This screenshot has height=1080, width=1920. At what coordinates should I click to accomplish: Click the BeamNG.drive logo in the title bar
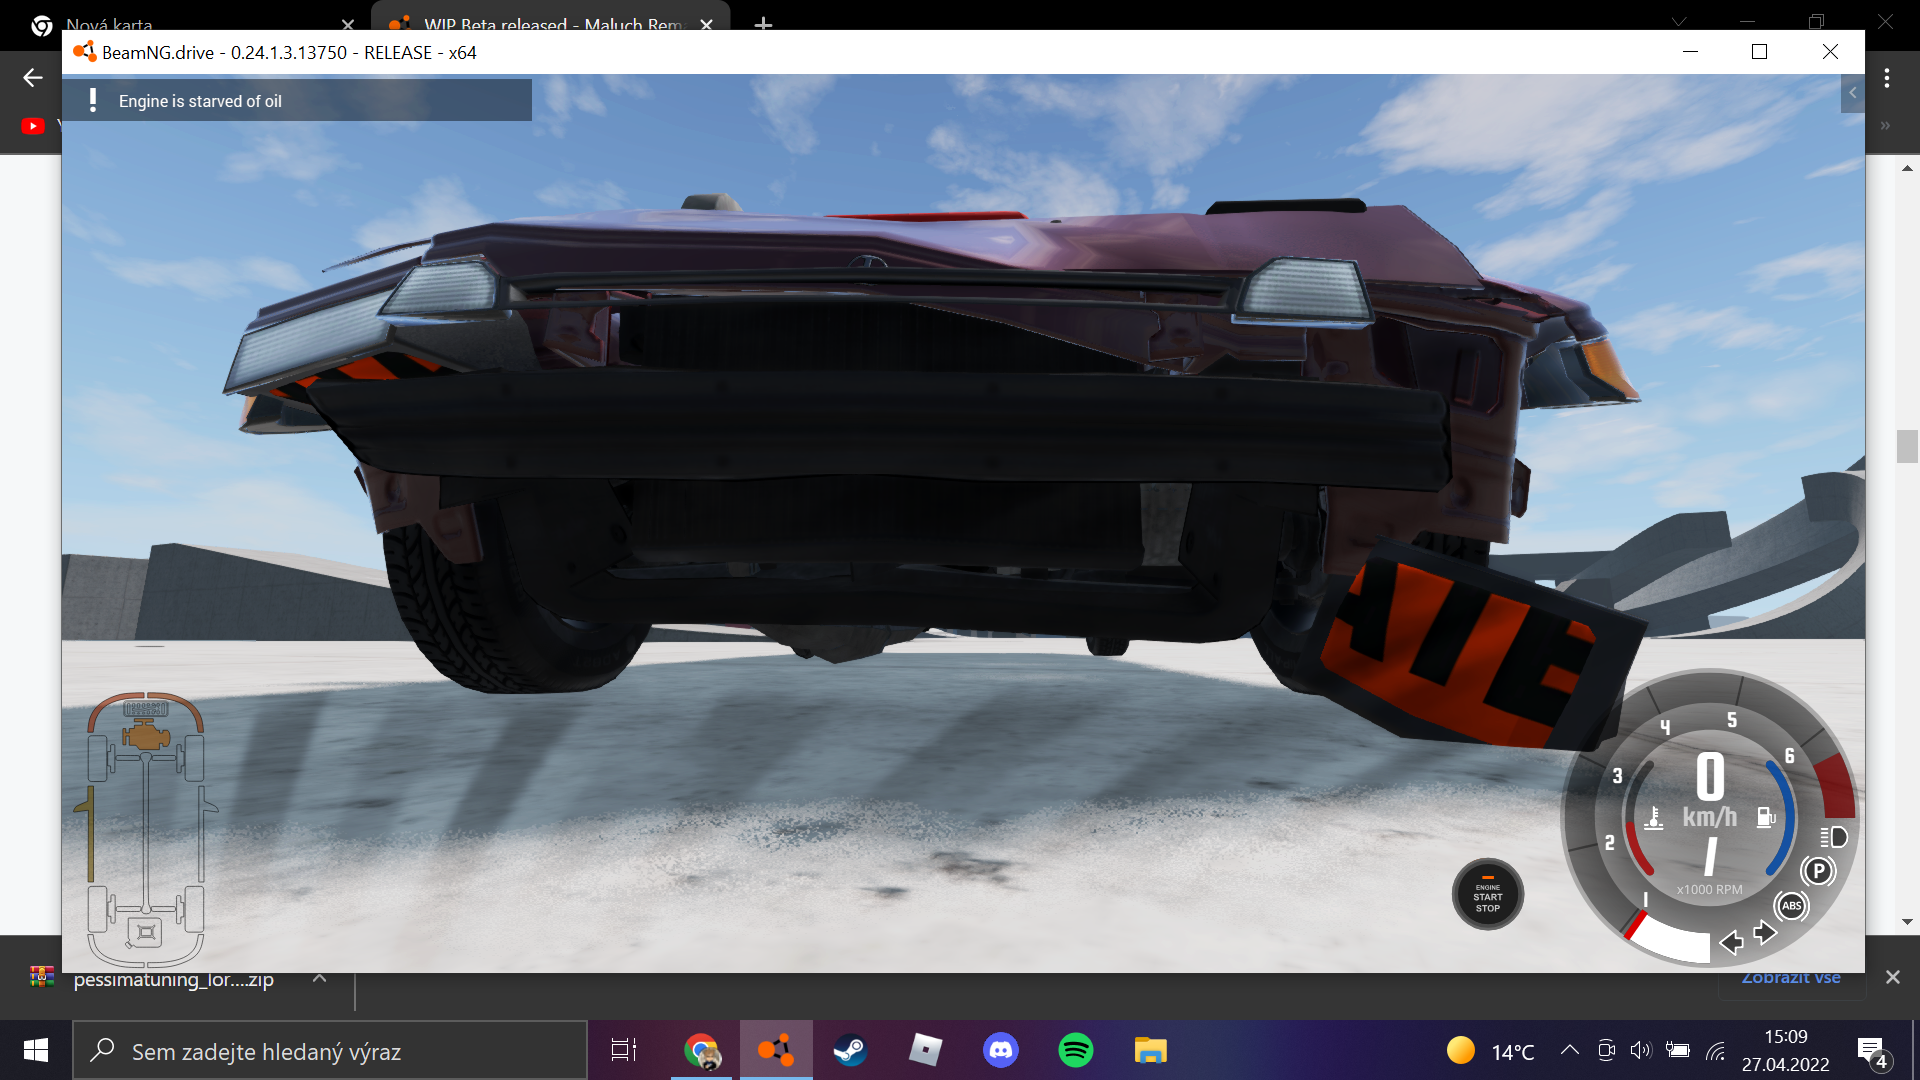[84, 52]
